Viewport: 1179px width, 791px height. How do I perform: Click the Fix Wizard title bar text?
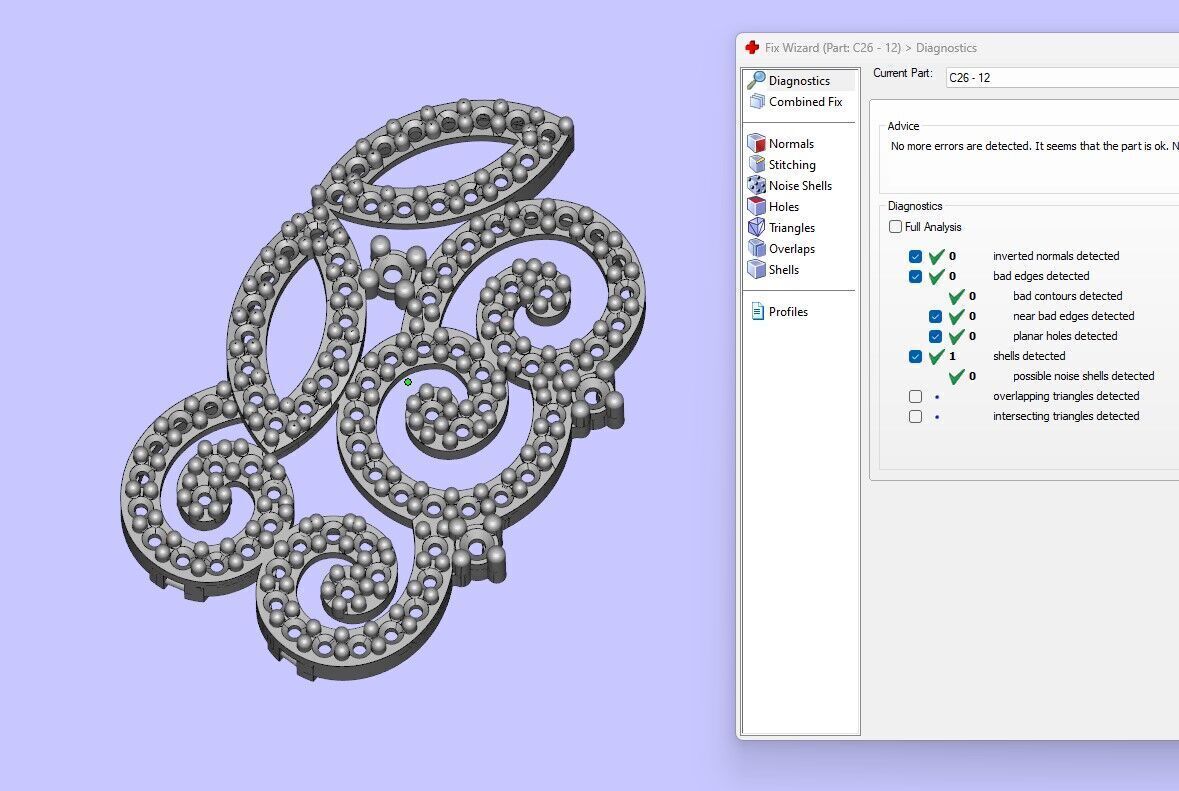[871, 47]
